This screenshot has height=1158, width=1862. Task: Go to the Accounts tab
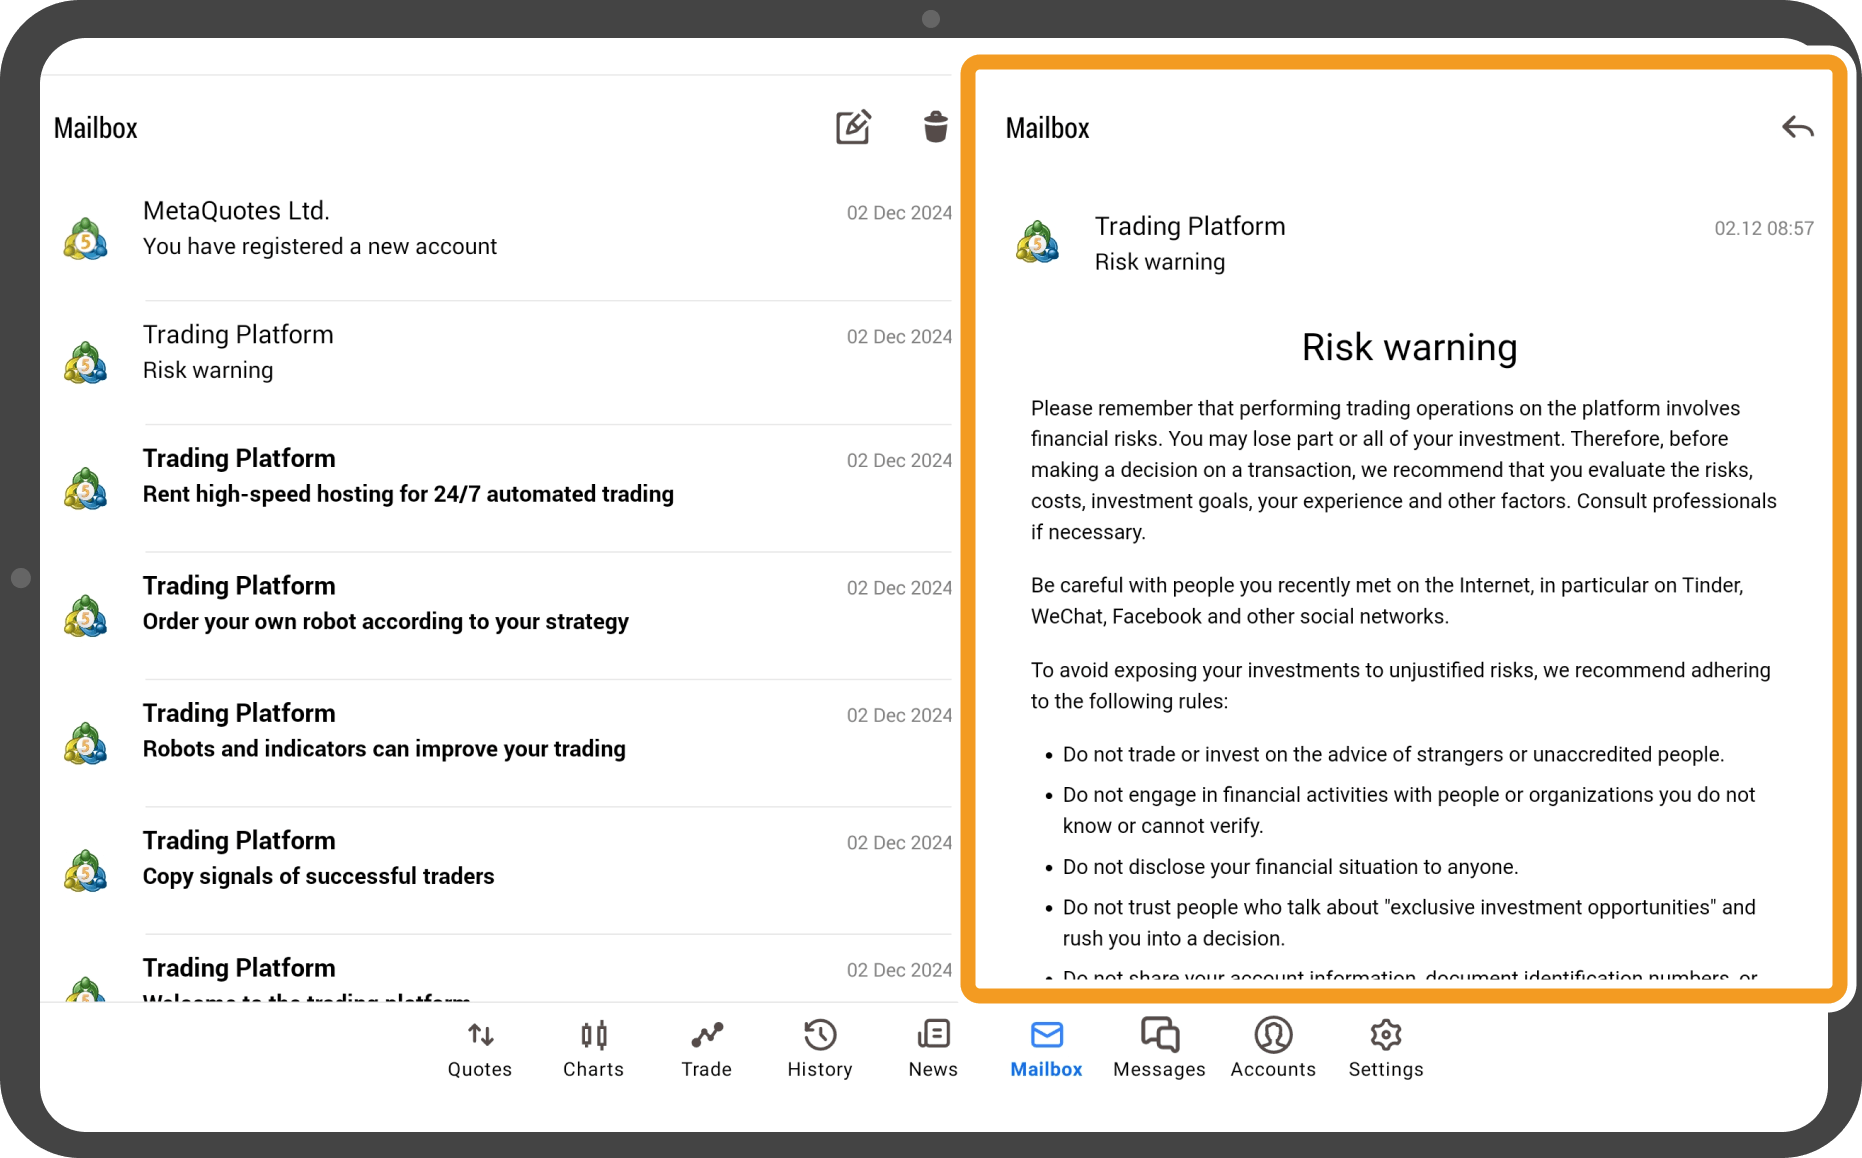1273,1048
